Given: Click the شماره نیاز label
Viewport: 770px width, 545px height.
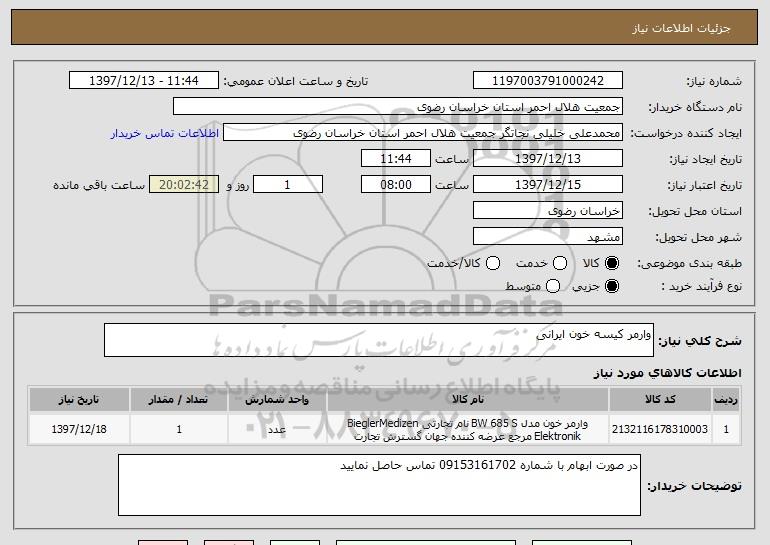Looking at the screenshot, I should pyautogui.click(x=714, y=81).
